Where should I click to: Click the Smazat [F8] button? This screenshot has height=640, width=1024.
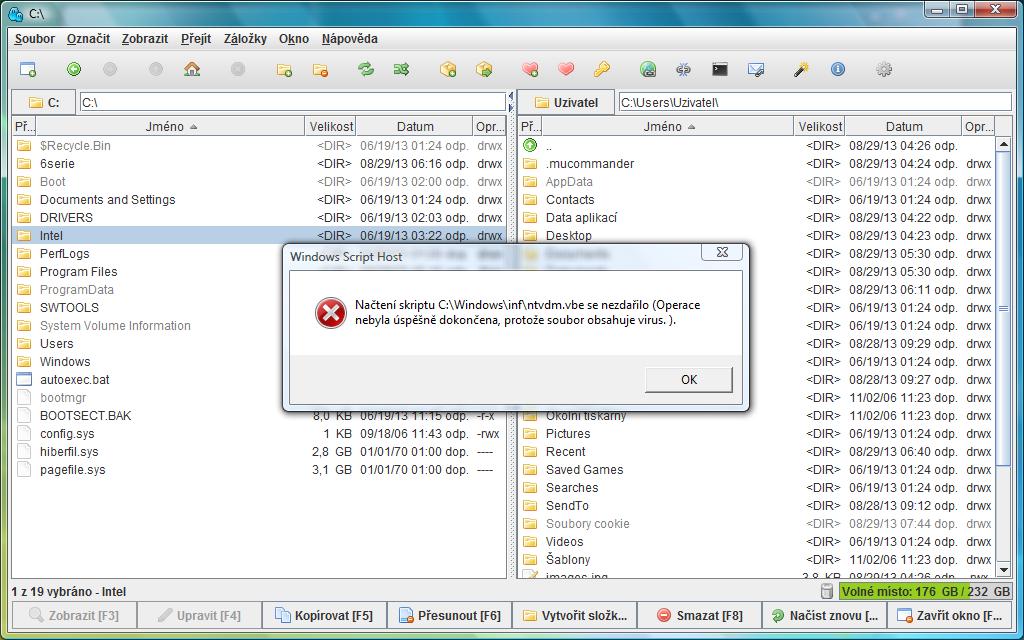click(700, 615)
